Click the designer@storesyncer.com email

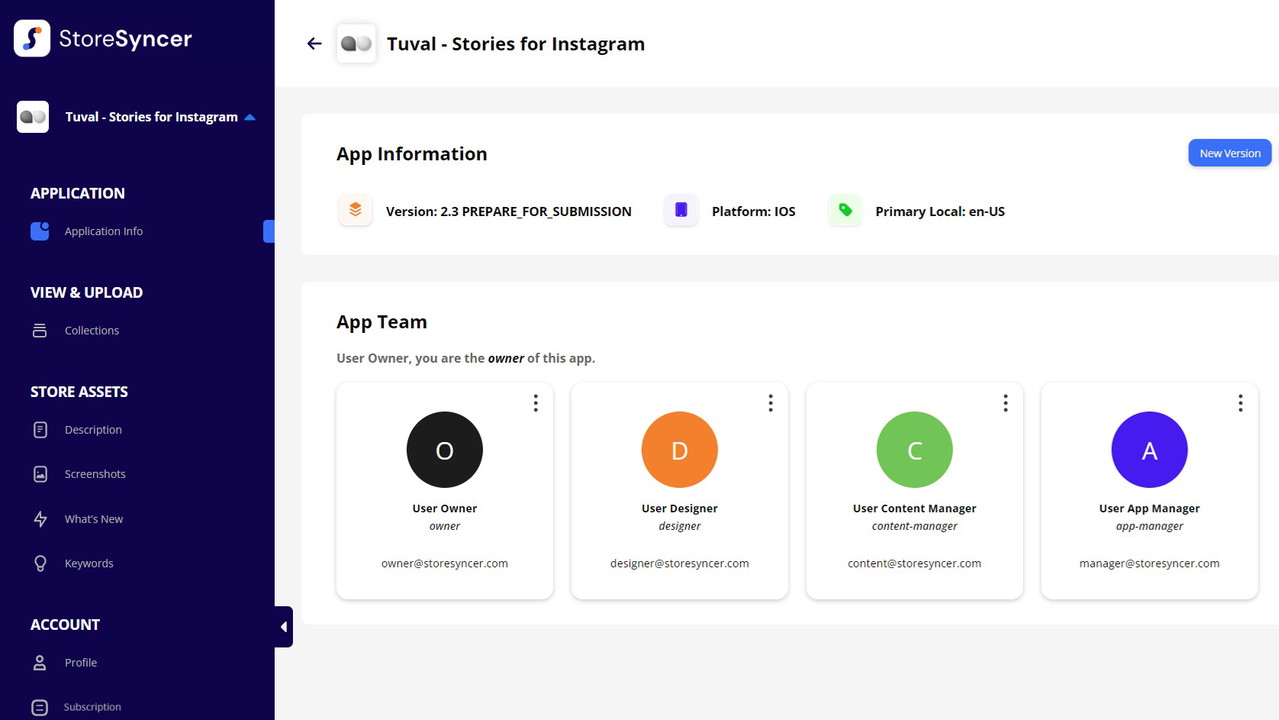(x=680, y=563)
